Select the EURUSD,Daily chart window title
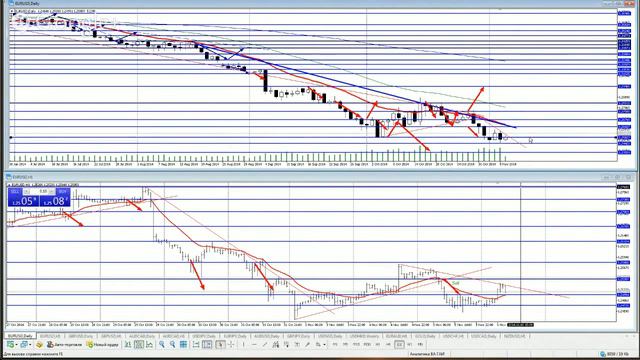The height and width of the screenshot is (360, 640). point(27,4)
